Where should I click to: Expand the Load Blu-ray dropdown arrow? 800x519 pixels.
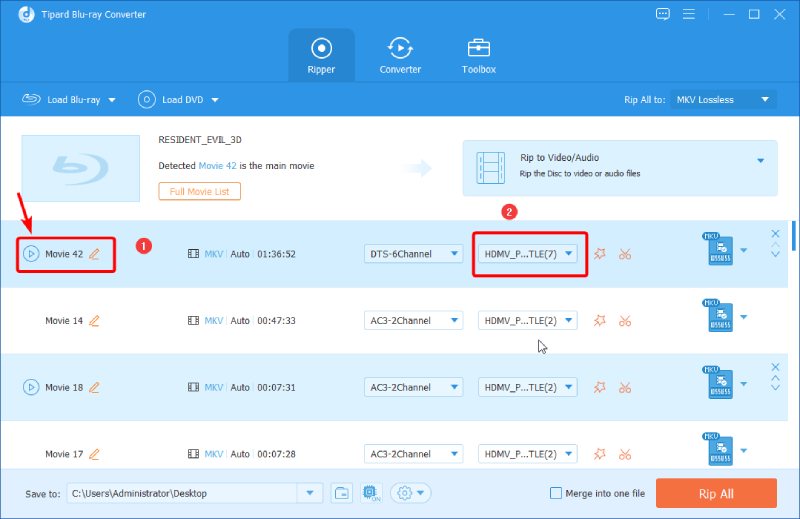coord(112,100)
